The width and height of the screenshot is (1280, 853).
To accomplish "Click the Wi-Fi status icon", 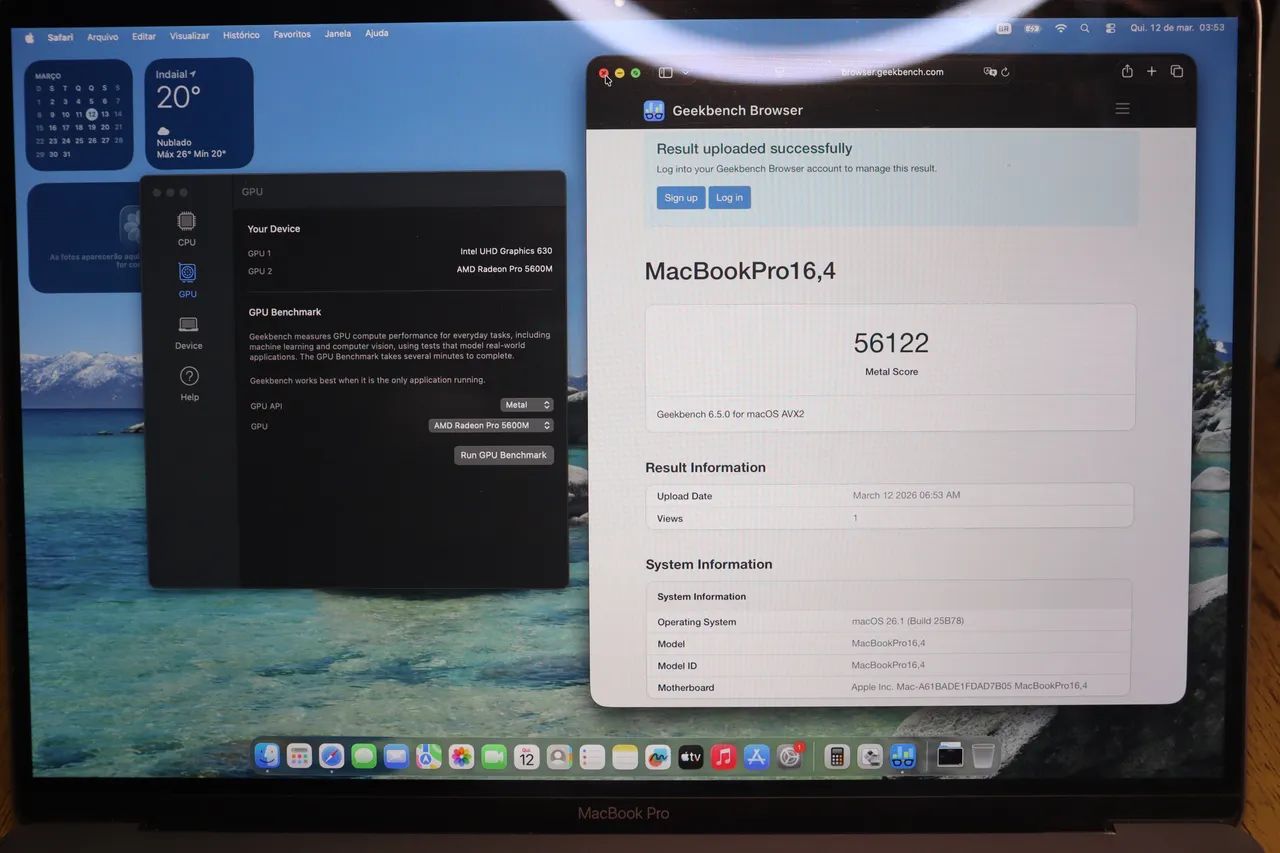I will point(1061,29).
